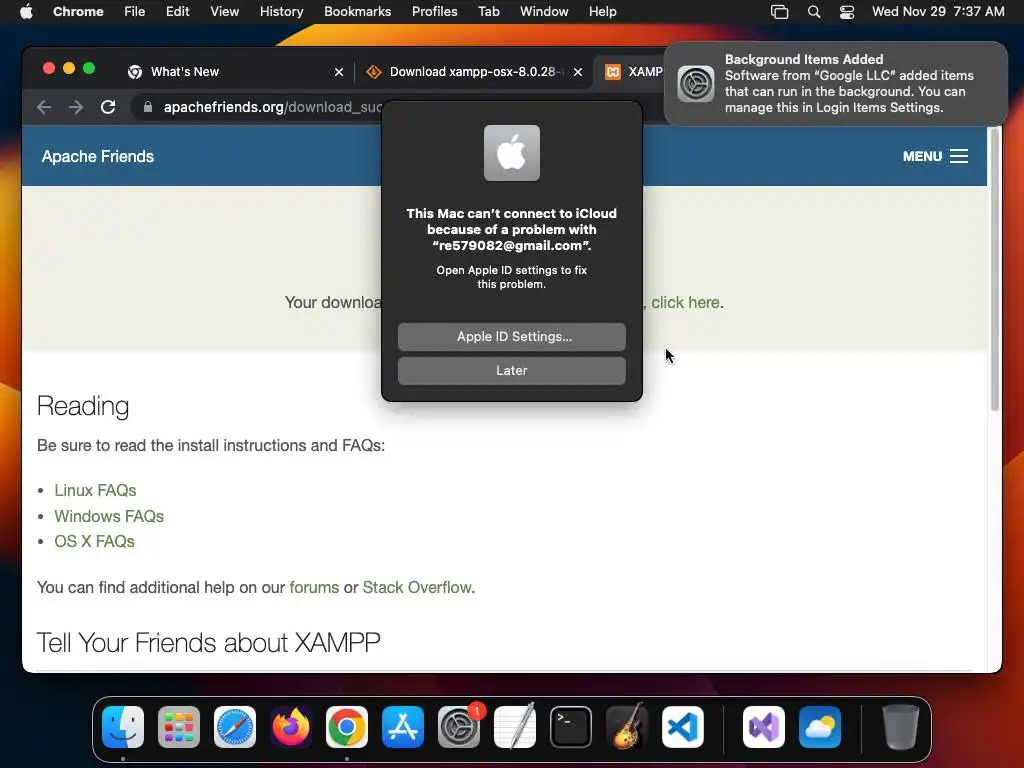Launch Visual Studio Code from dock

[x=682, y=727]
